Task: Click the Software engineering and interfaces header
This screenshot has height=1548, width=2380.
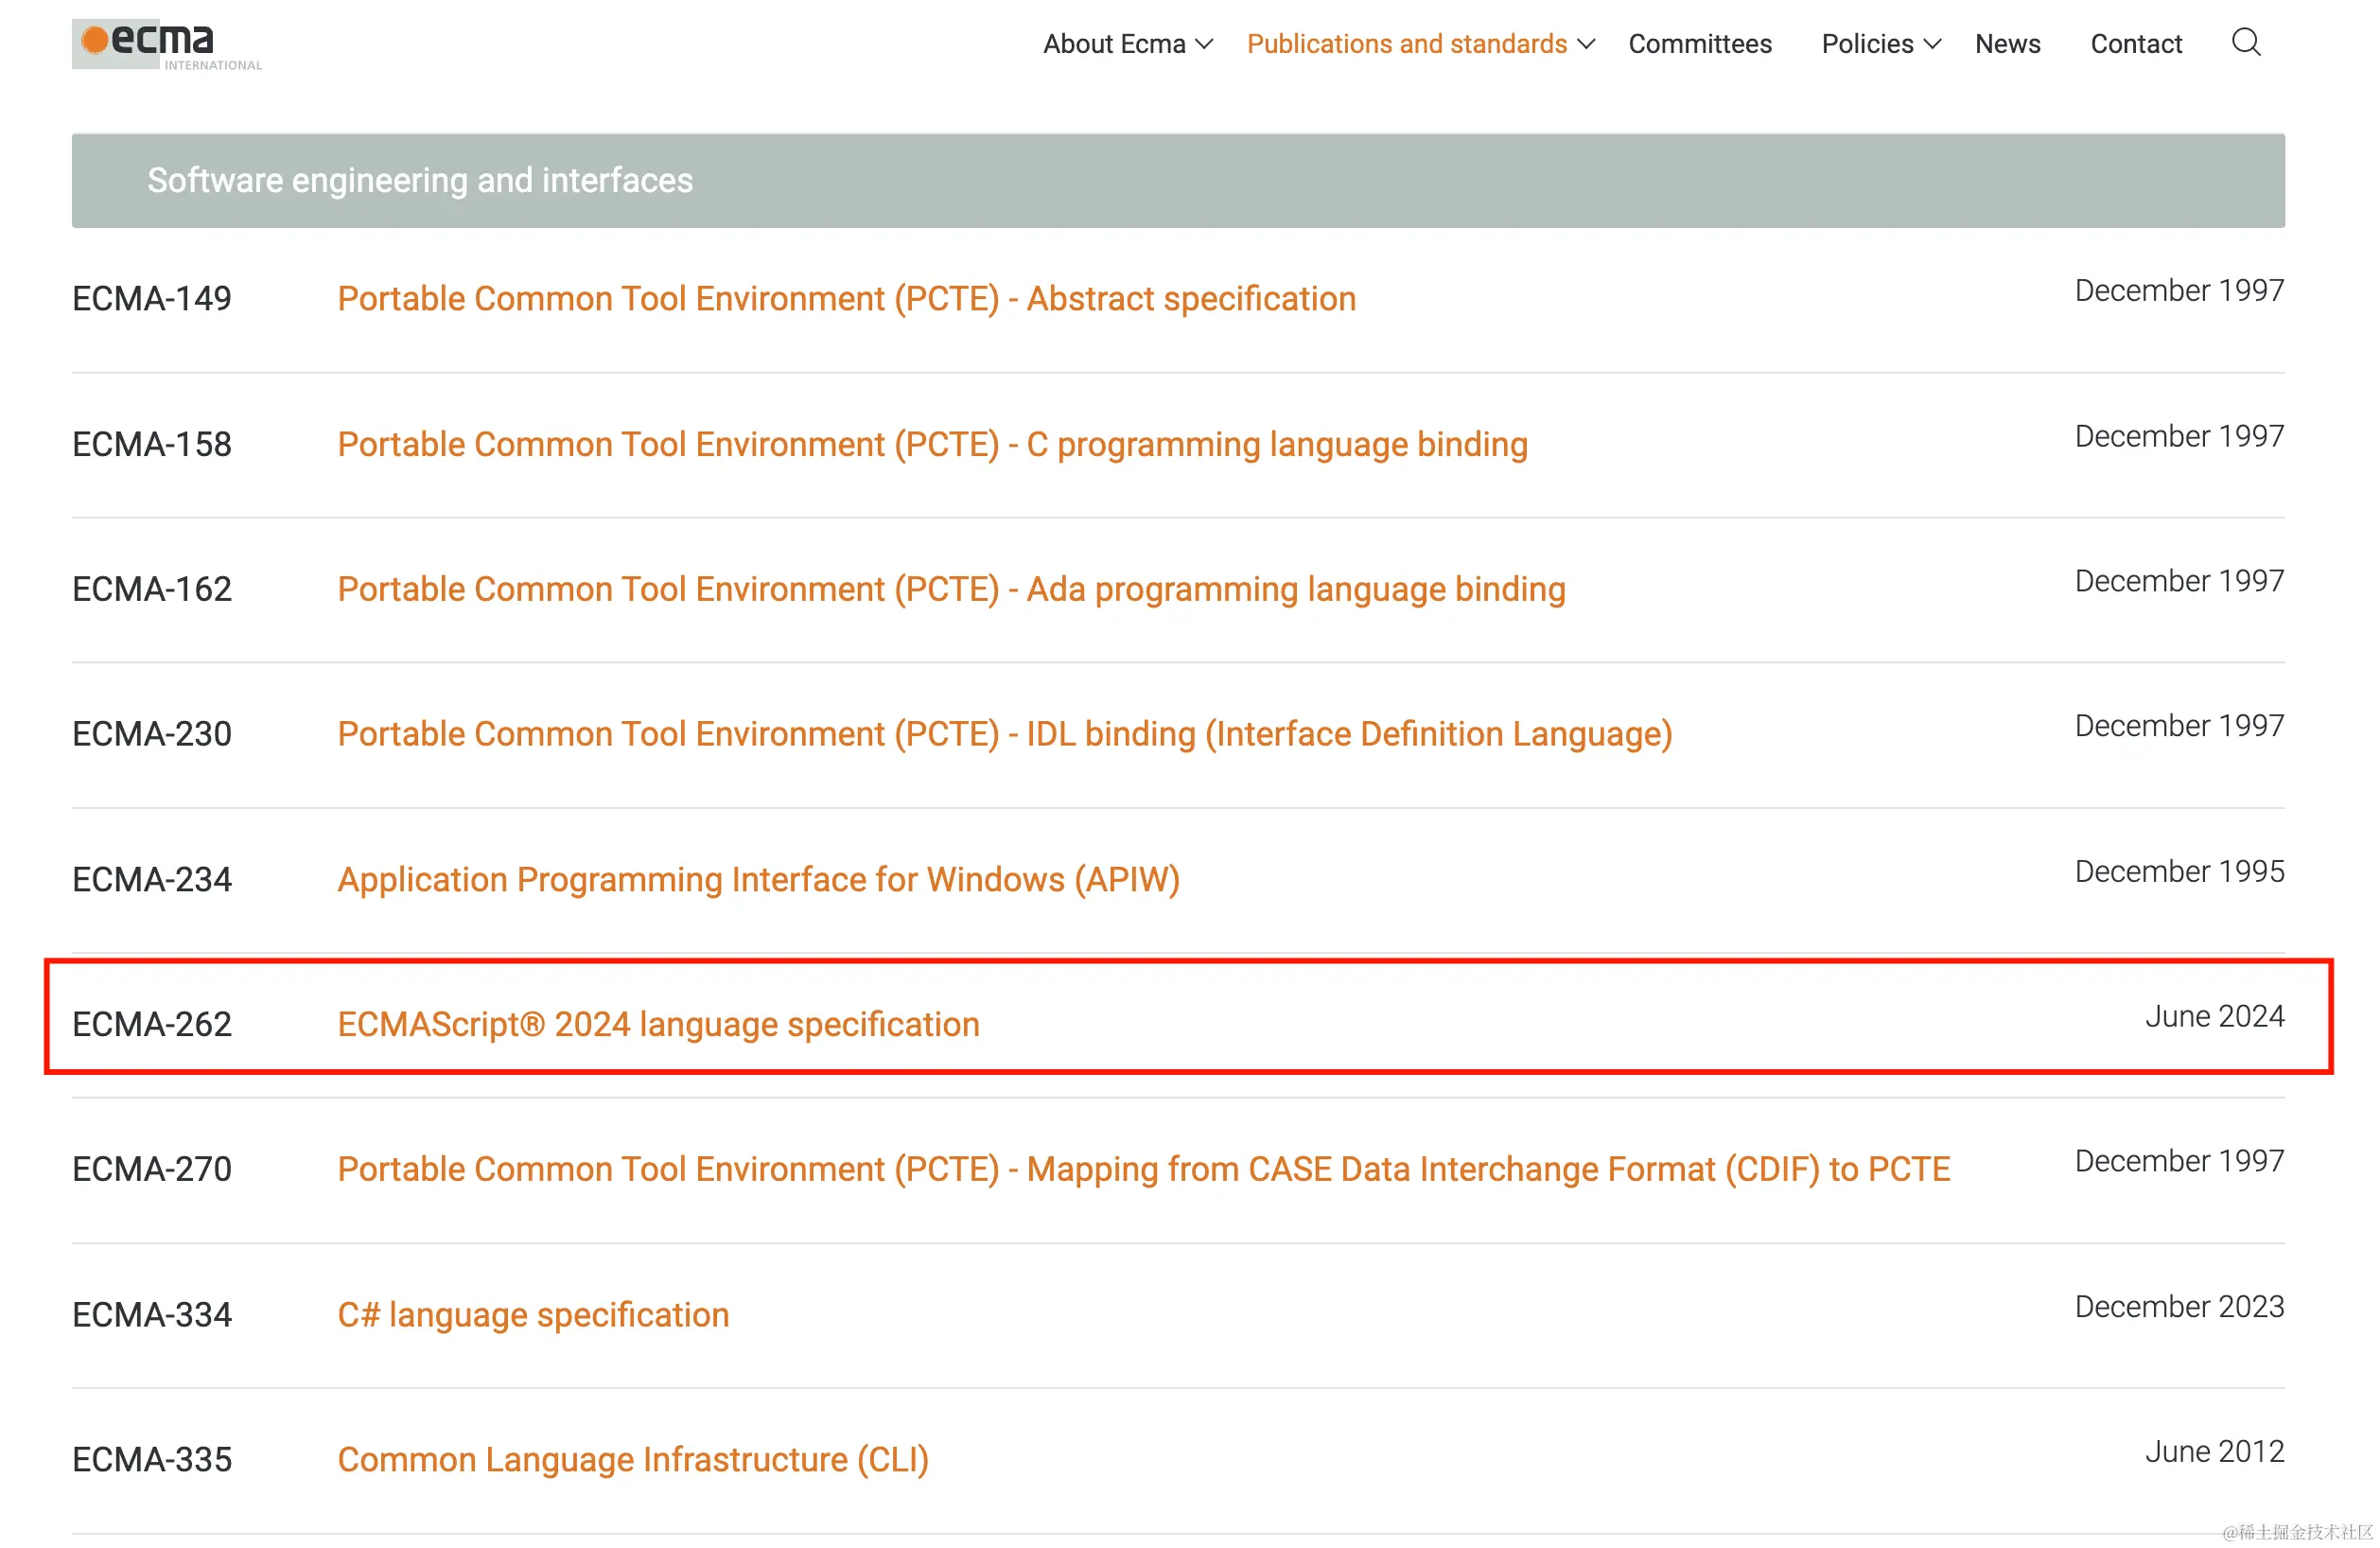Action: pos(1178,181)
